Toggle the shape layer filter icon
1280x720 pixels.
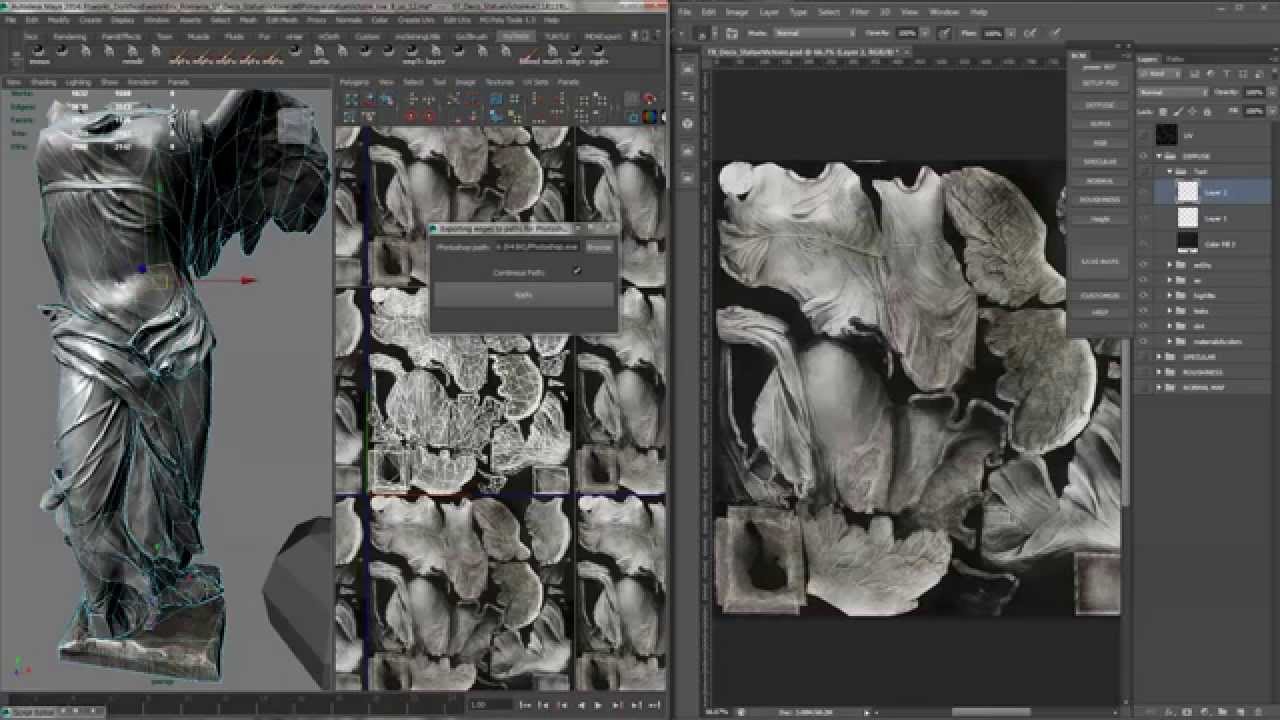pos(1242,74)
